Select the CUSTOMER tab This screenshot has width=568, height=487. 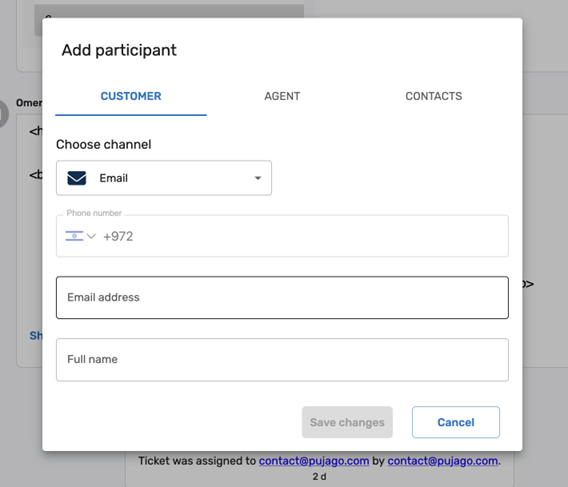(131, 96)
